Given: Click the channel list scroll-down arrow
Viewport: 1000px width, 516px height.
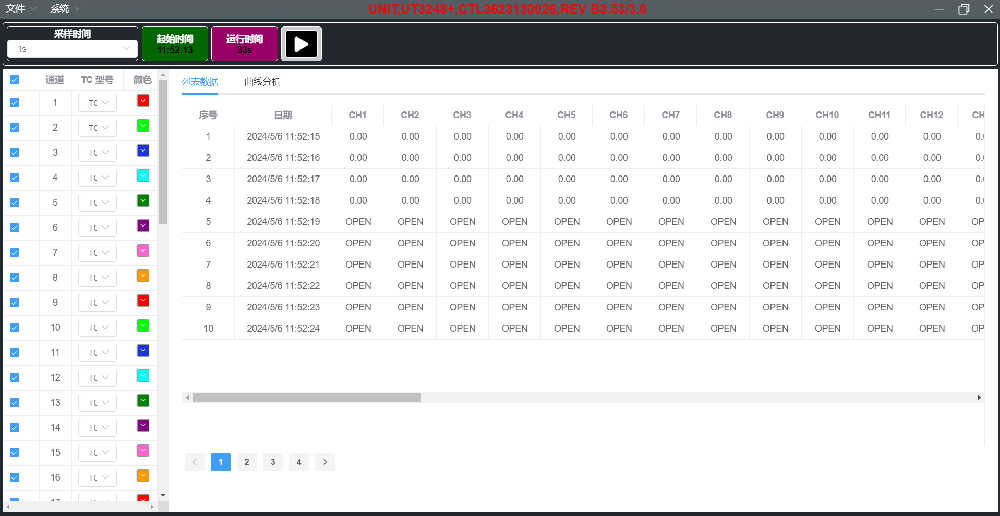Looking at the screenshot, I should coord(163,495).
